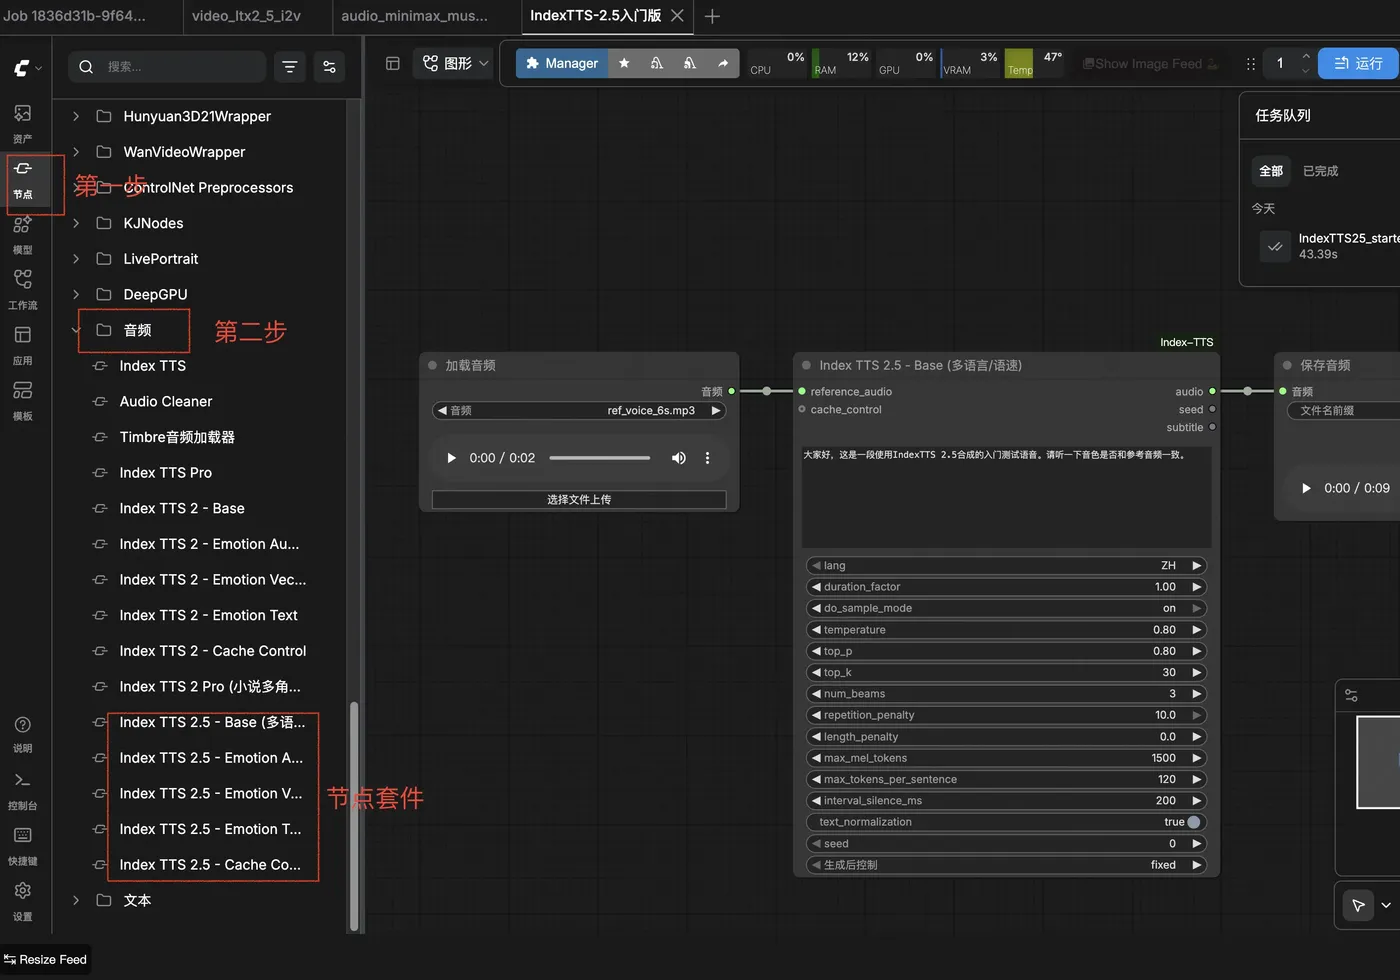
Task: Collapse the 加载音频 node with its dot
Action: [432, 365]
